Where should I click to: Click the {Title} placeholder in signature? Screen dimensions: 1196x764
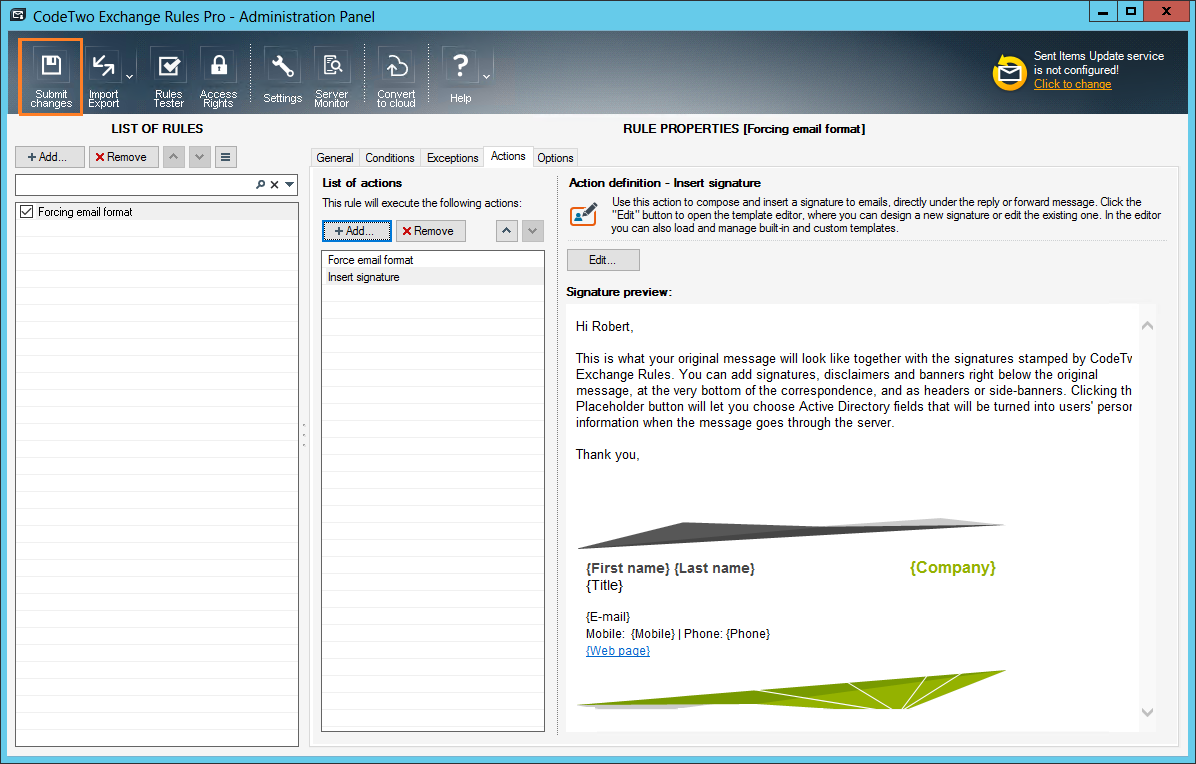(x=604, y=586)
